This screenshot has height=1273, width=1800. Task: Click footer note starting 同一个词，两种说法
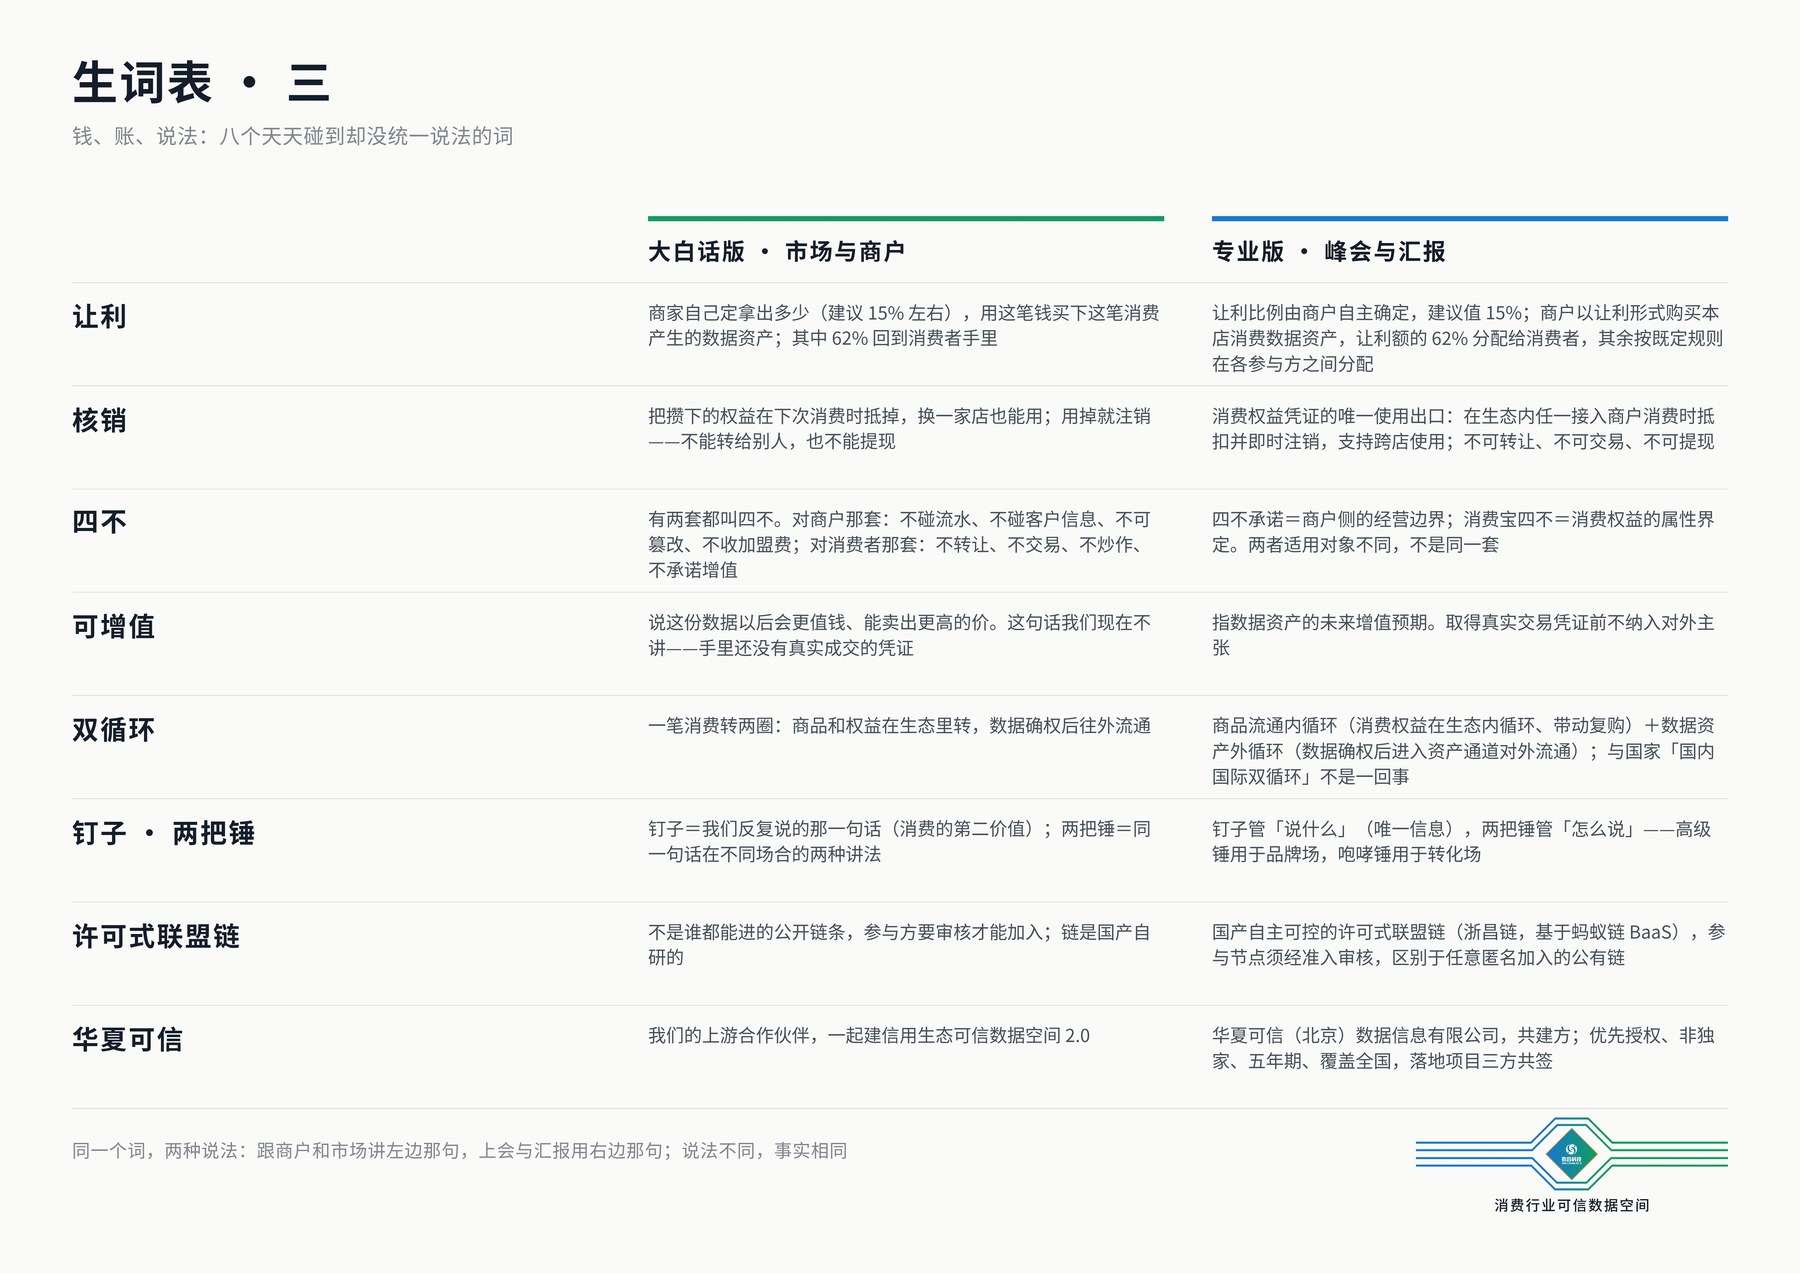[x=460, y=1151]
